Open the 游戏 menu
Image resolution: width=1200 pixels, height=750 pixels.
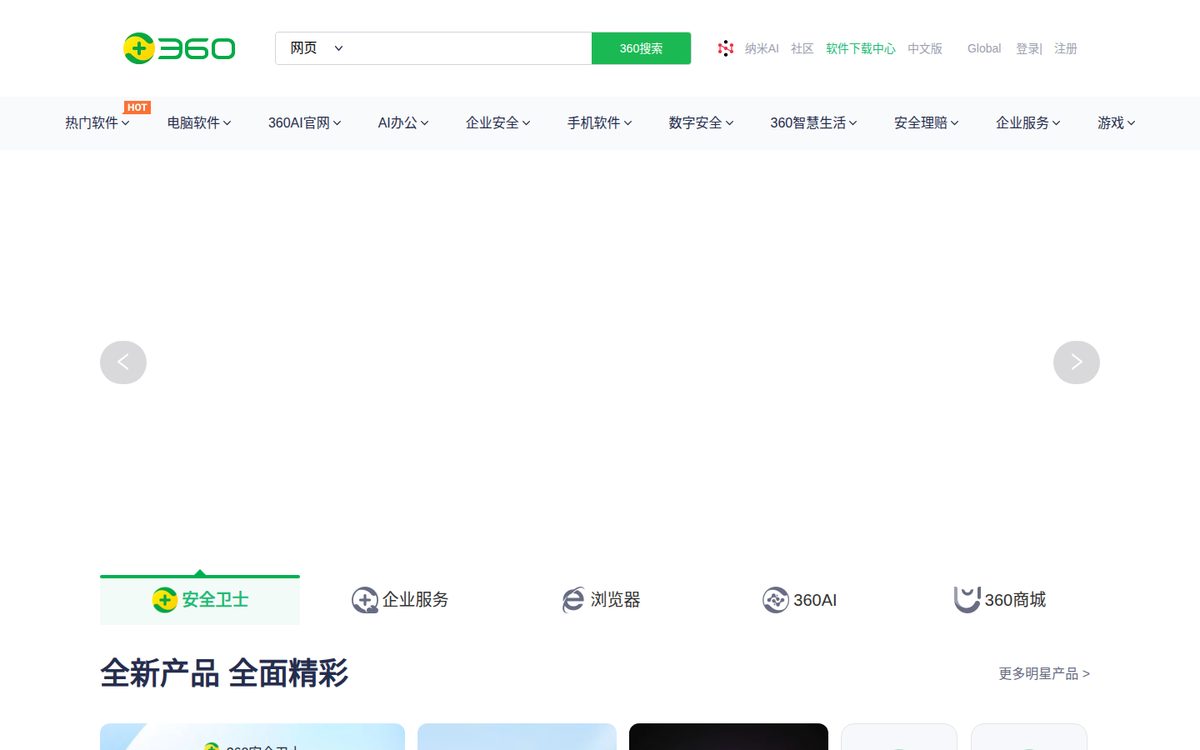pos(1116,123)
